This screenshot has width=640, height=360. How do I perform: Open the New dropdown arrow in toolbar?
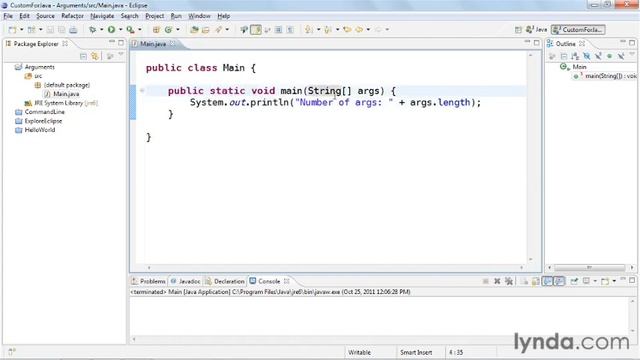[22, 30]
